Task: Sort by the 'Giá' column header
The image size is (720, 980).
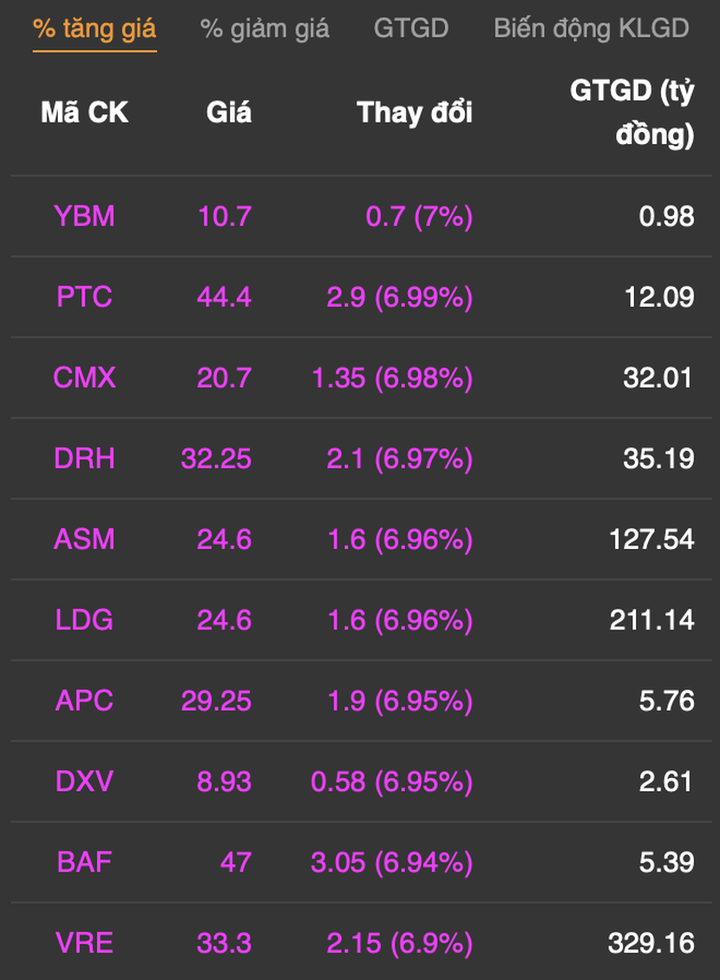Action: coord(229,113)
